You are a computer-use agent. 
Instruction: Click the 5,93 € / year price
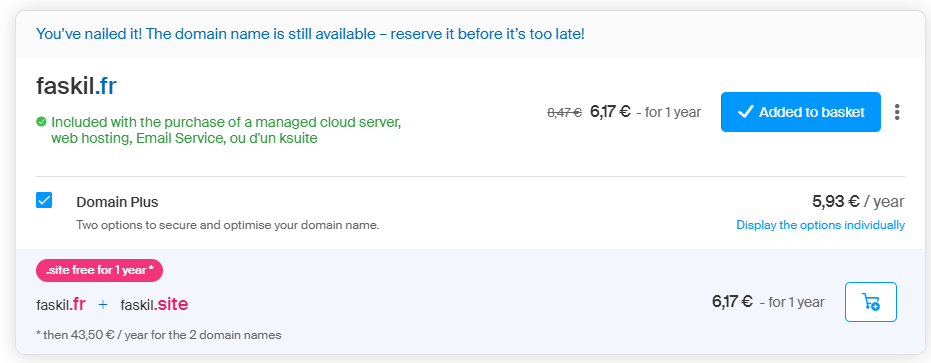(x=858, y=201)
